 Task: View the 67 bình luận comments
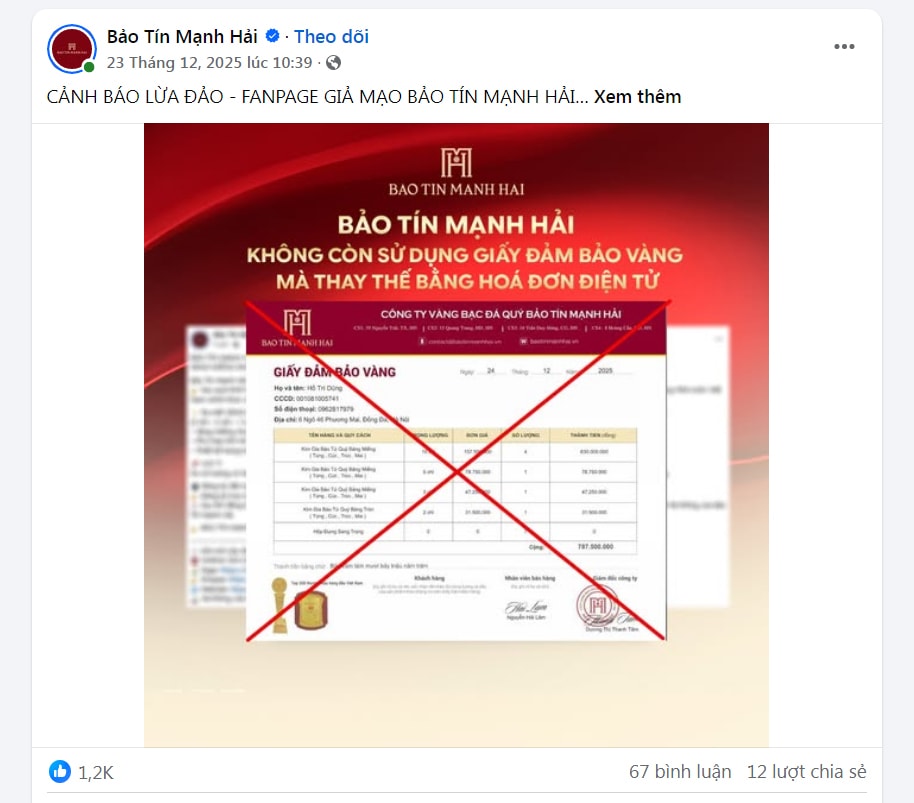[x=680, y=772]
